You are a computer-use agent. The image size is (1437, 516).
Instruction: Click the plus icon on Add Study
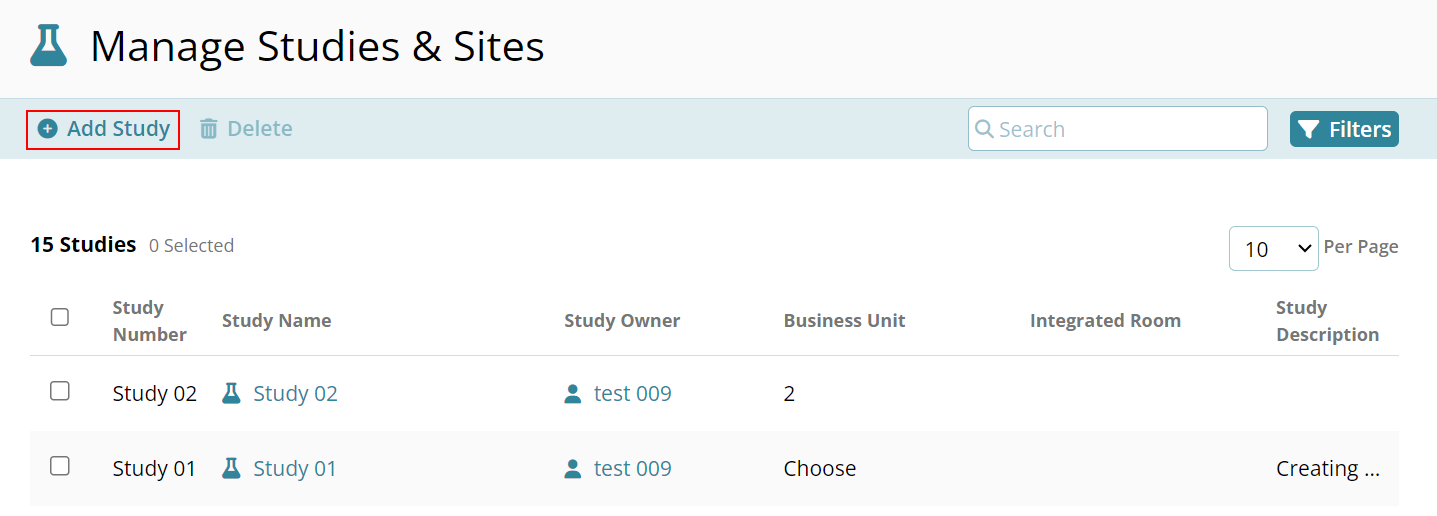(x=47, y=129)
